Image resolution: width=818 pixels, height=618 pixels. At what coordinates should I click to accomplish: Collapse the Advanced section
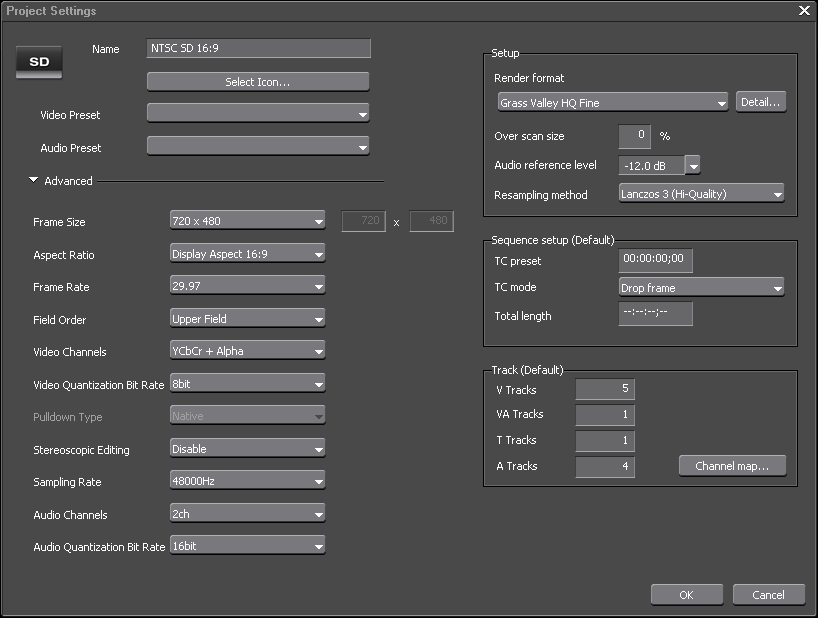click(x=34, y=181)
